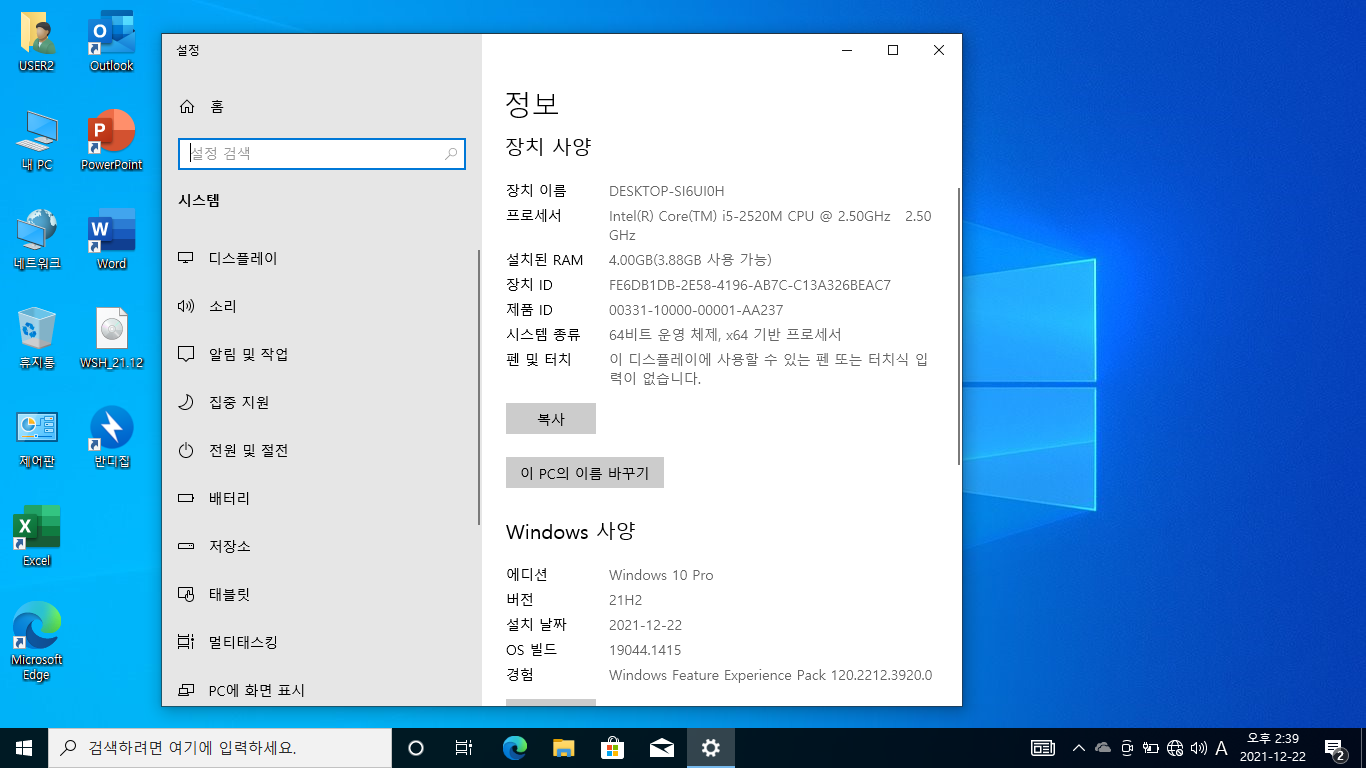1366x768 pixels.
Task: Click the edition value Windows 10 Pro
Action: click(x=661, y=575)
